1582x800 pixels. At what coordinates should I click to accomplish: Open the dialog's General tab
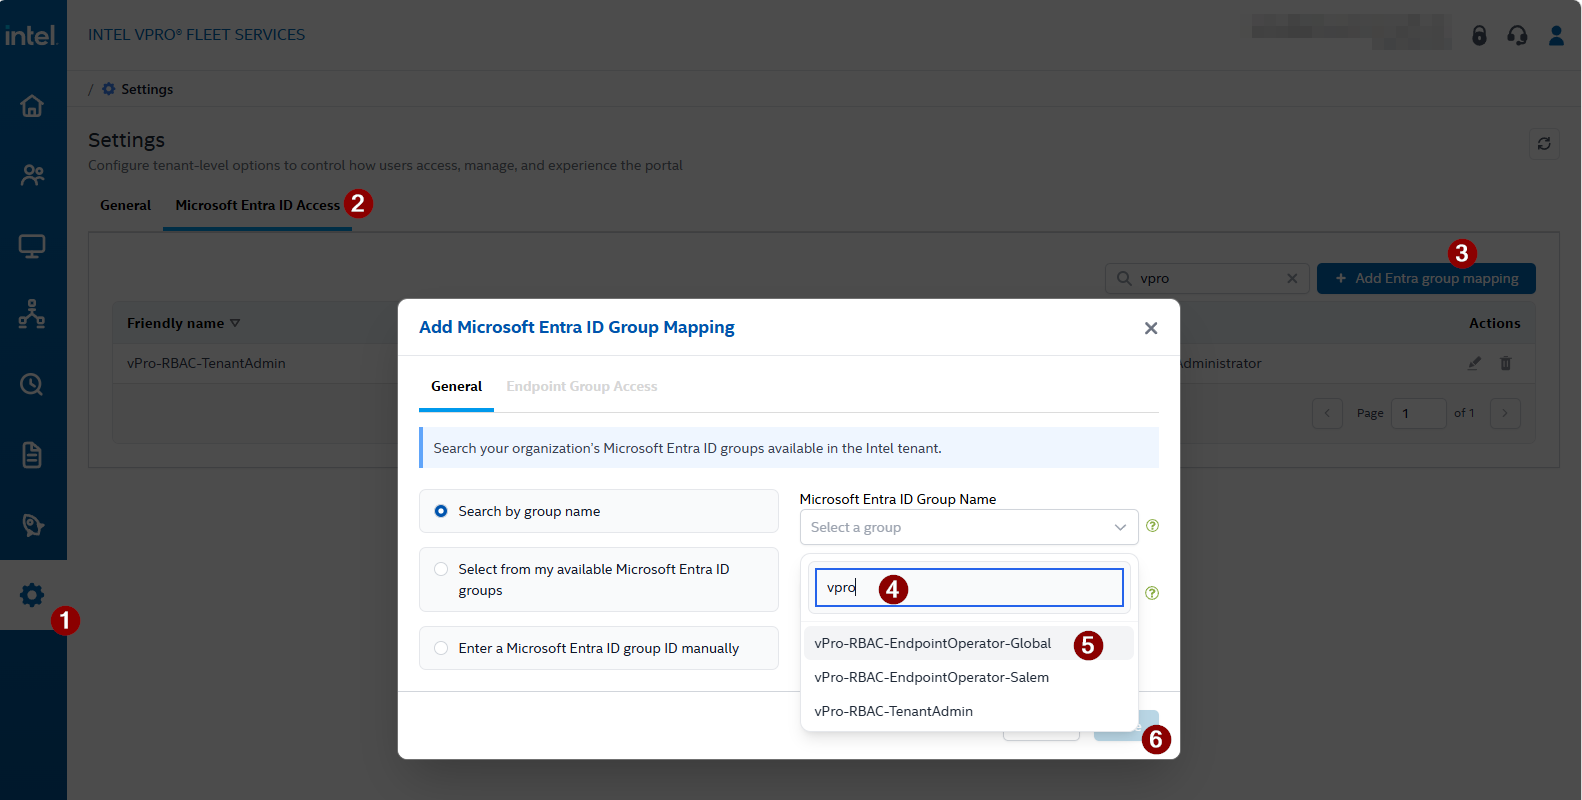456,386
